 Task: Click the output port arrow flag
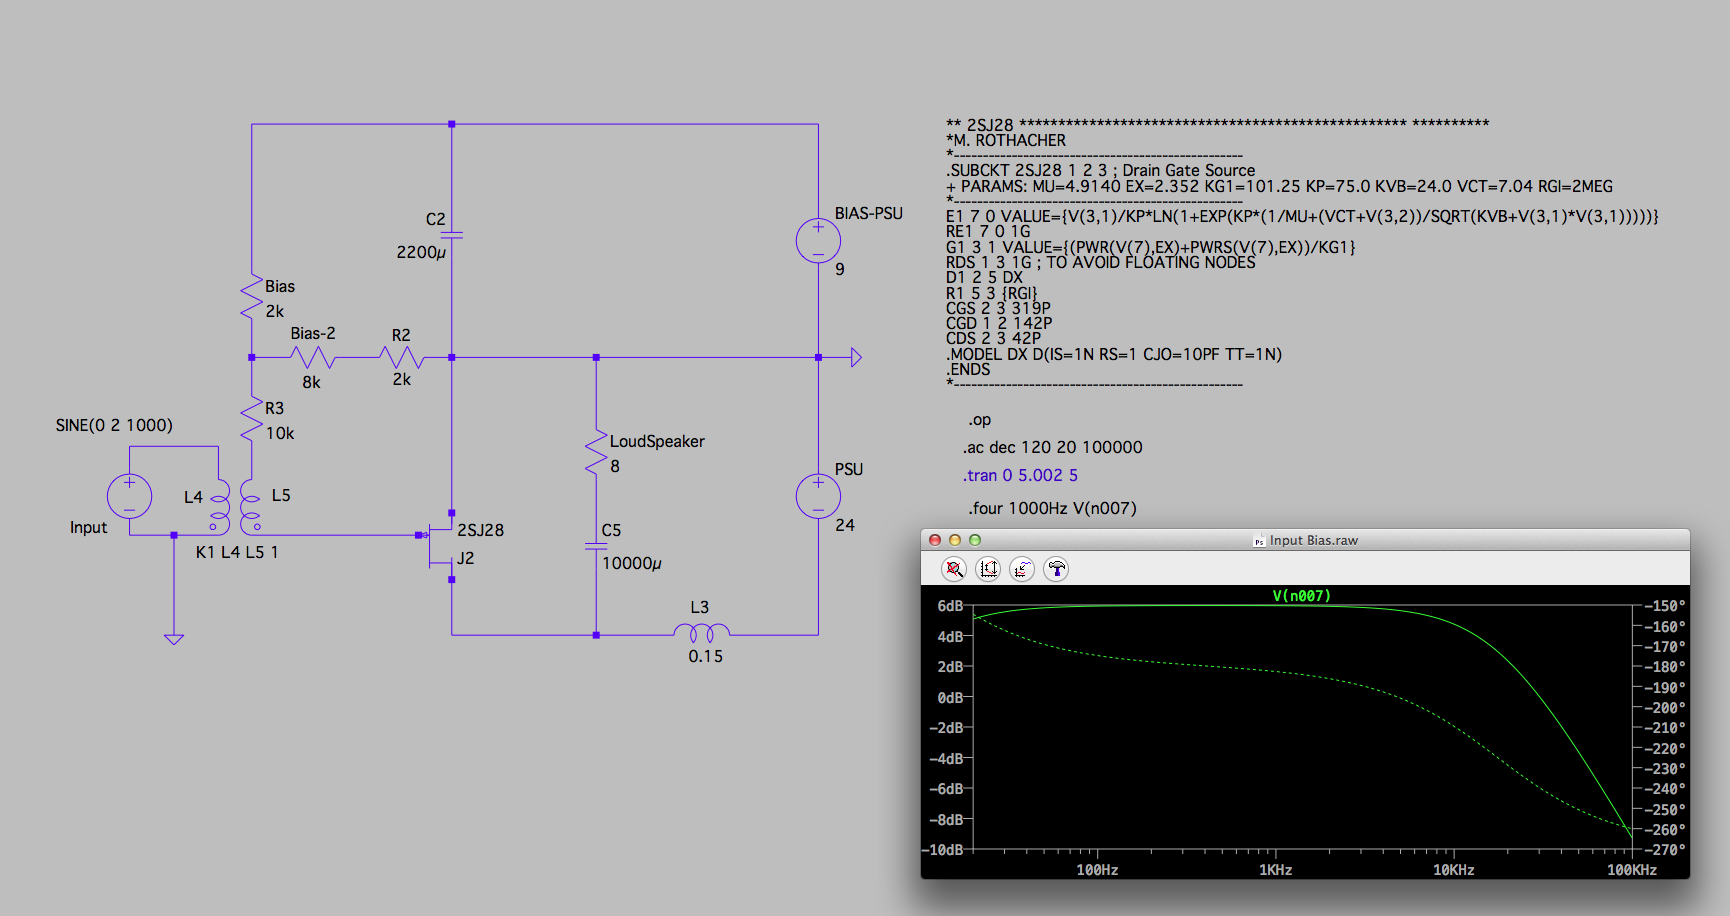tap(856, 357)
